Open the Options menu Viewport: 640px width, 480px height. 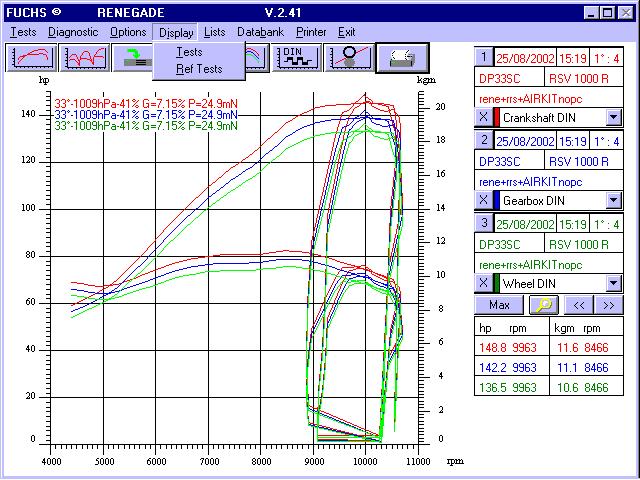tap(128, 32)
